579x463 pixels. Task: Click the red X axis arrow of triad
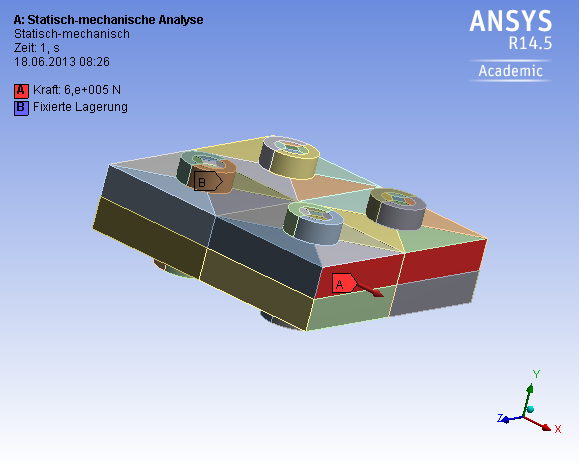539,424
